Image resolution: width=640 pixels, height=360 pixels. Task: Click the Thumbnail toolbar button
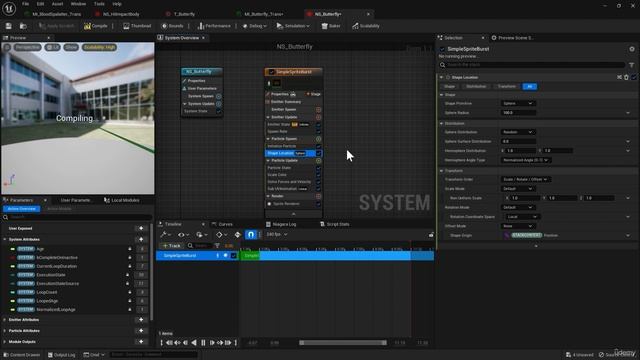(x=137, y=26)
